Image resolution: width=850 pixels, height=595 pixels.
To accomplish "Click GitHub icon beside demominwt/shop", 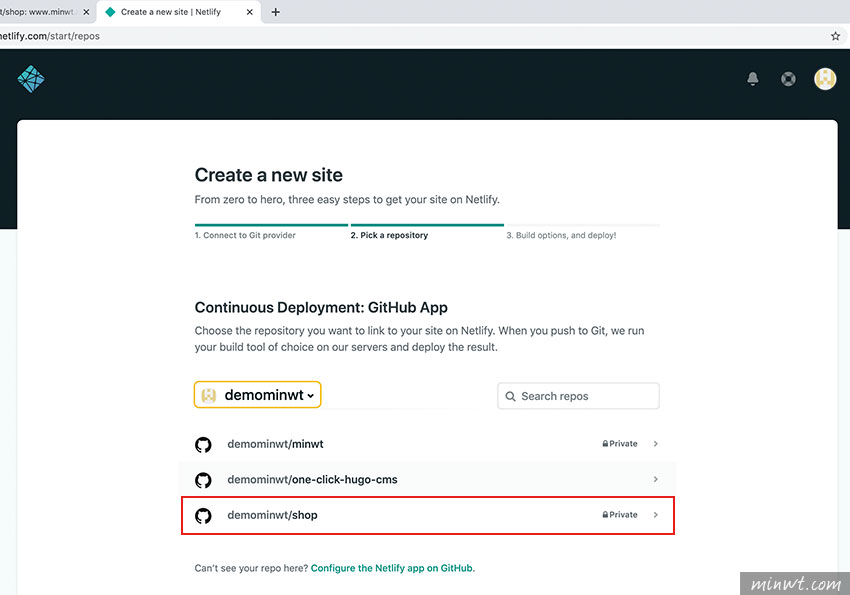I will tap(203, 516).
